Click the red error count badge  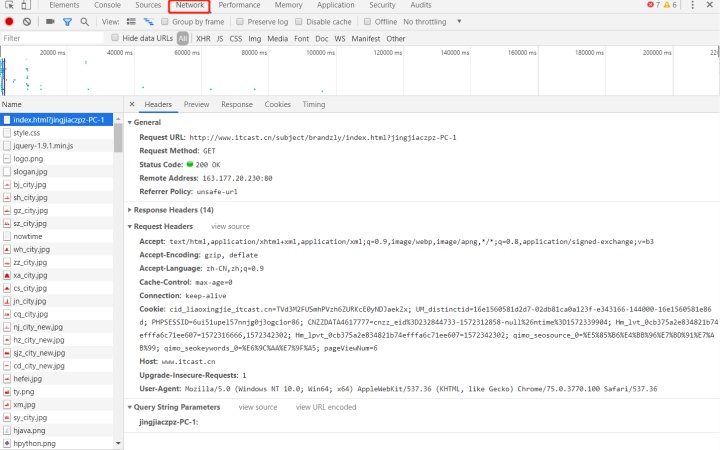click(653, 5)
